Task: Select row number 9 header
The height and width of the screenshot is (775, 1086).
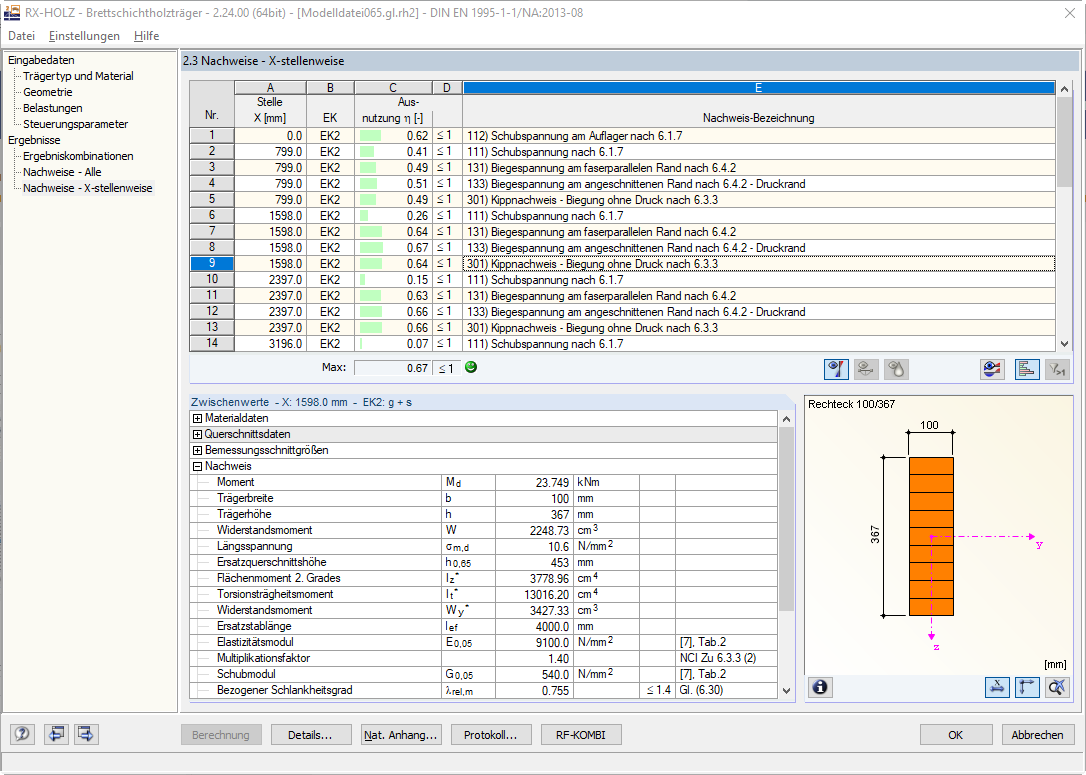Action: (212, 264)
